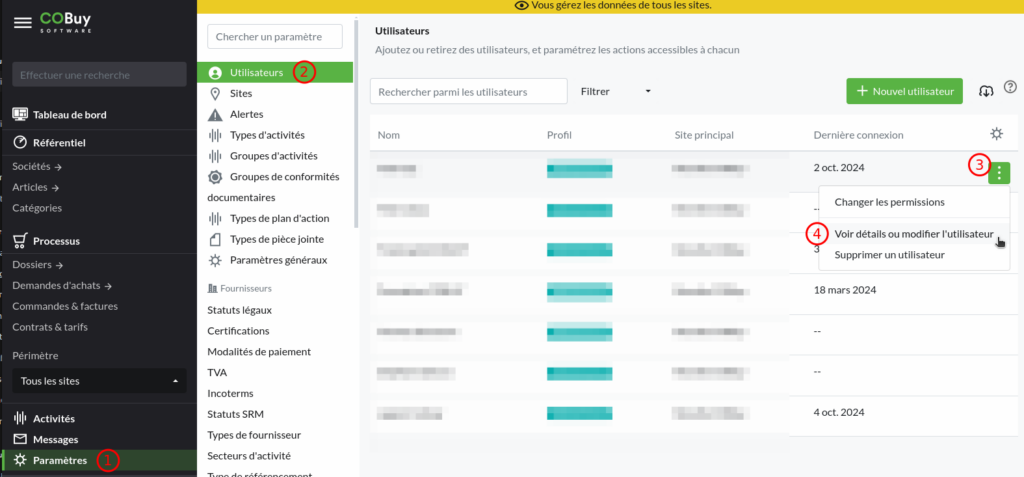Choose Supprimer un utilisateur option

(889, 255)
